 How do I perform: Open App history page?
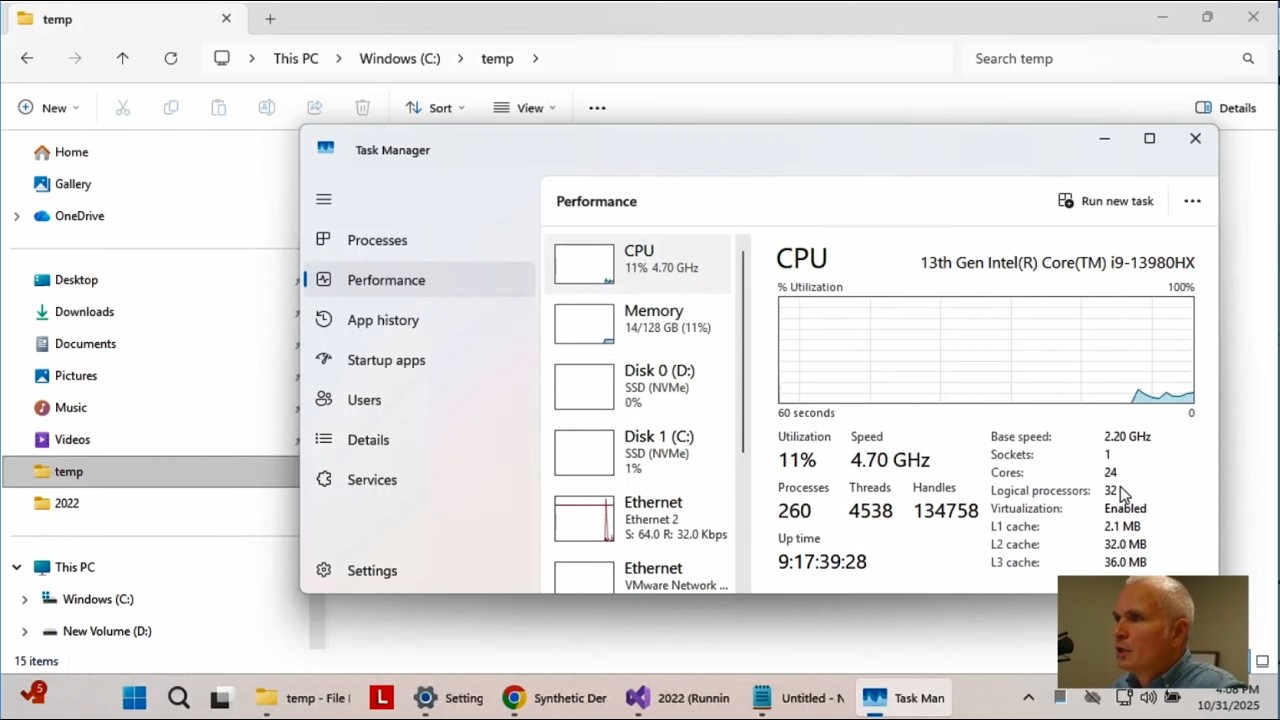click(x=419, y=320)
